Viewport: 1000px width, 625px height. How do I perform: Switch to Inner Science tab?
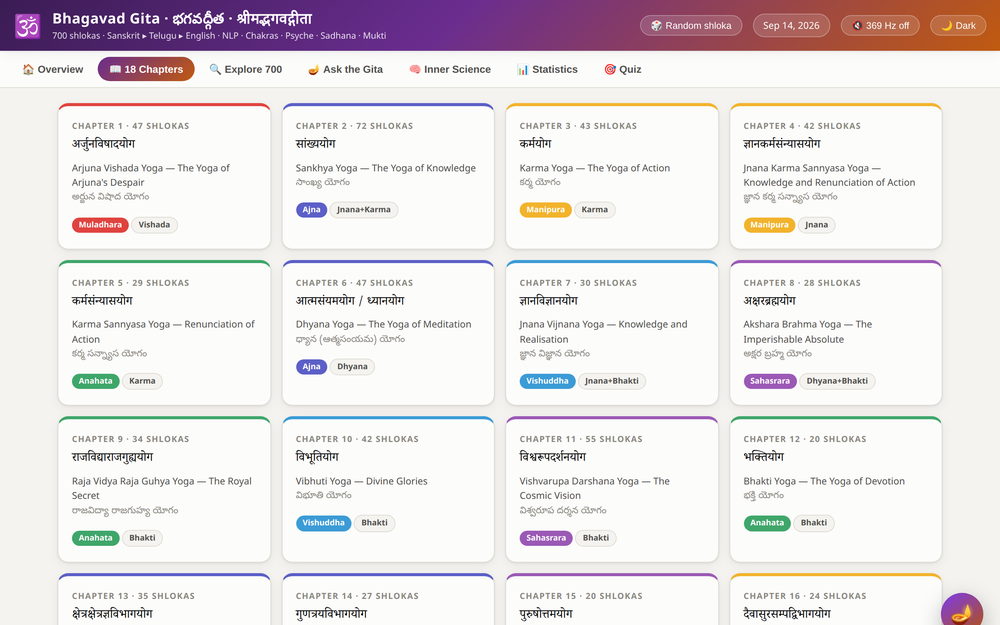point(450,69)
